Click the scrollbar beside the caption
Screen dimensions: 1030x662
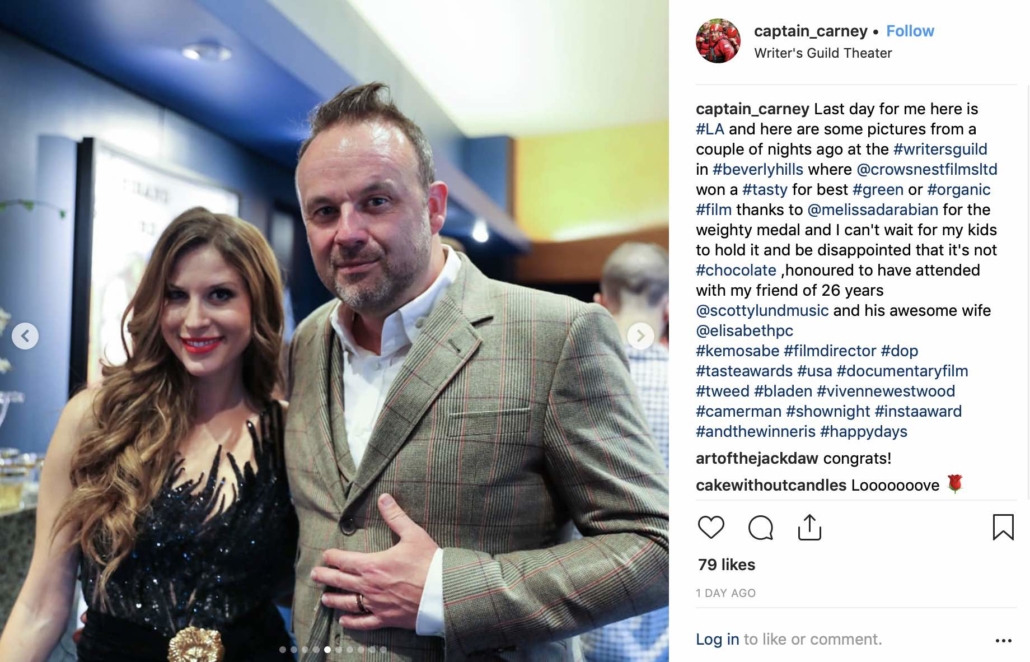1027,292
